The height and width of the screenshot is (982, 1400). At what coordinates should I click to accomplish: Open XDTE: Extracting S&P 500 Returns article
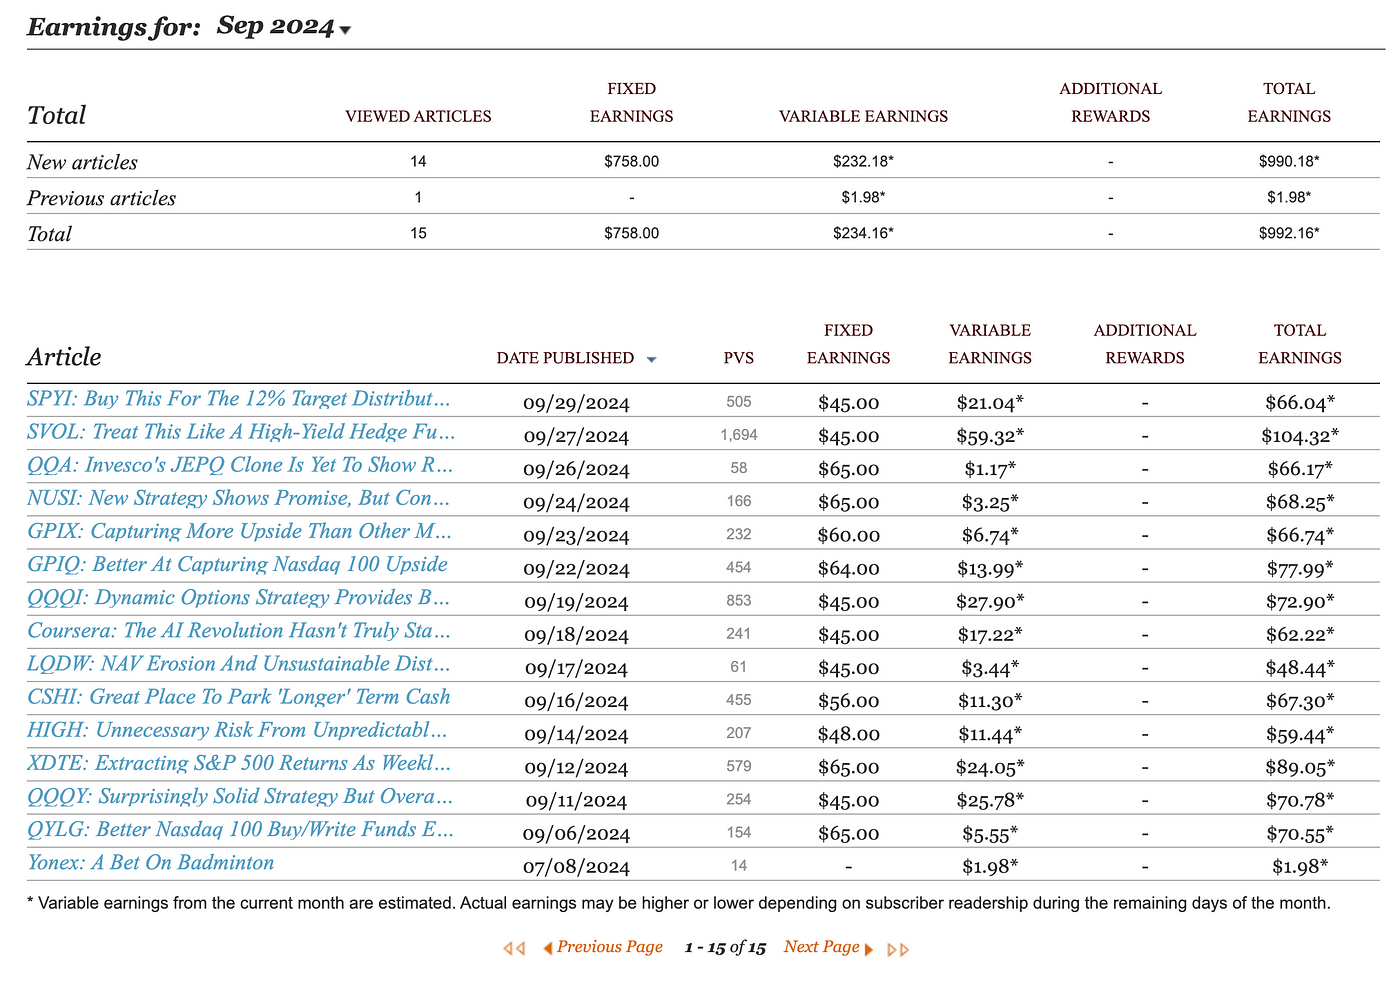239,763
